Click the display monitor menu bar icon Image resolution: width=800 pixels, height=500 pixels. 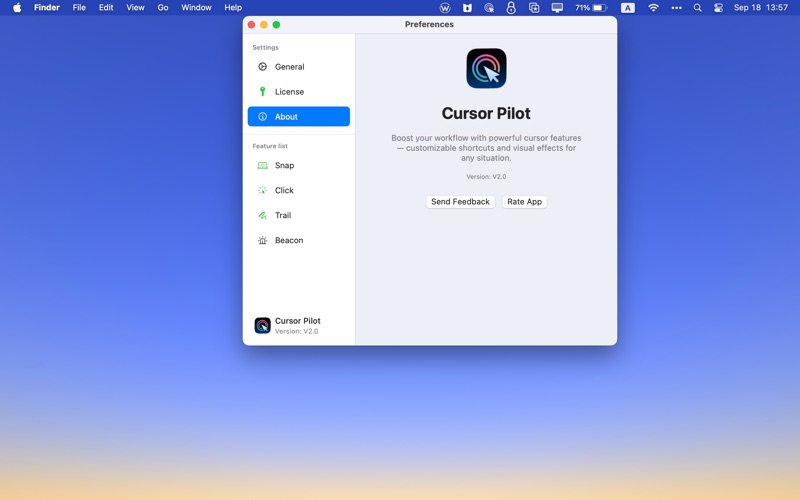click(557, 8)
